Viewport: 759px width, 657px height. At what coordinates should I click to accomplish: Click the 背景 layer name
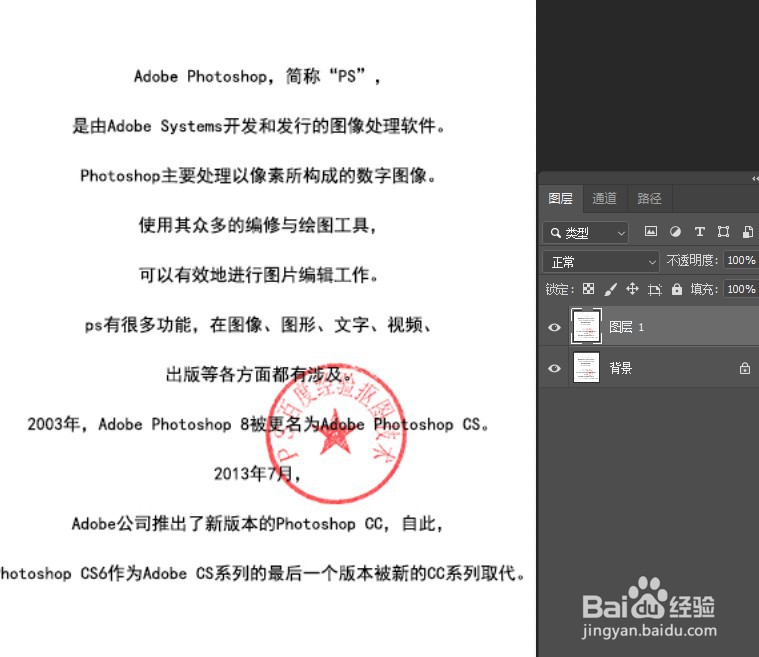621,368
